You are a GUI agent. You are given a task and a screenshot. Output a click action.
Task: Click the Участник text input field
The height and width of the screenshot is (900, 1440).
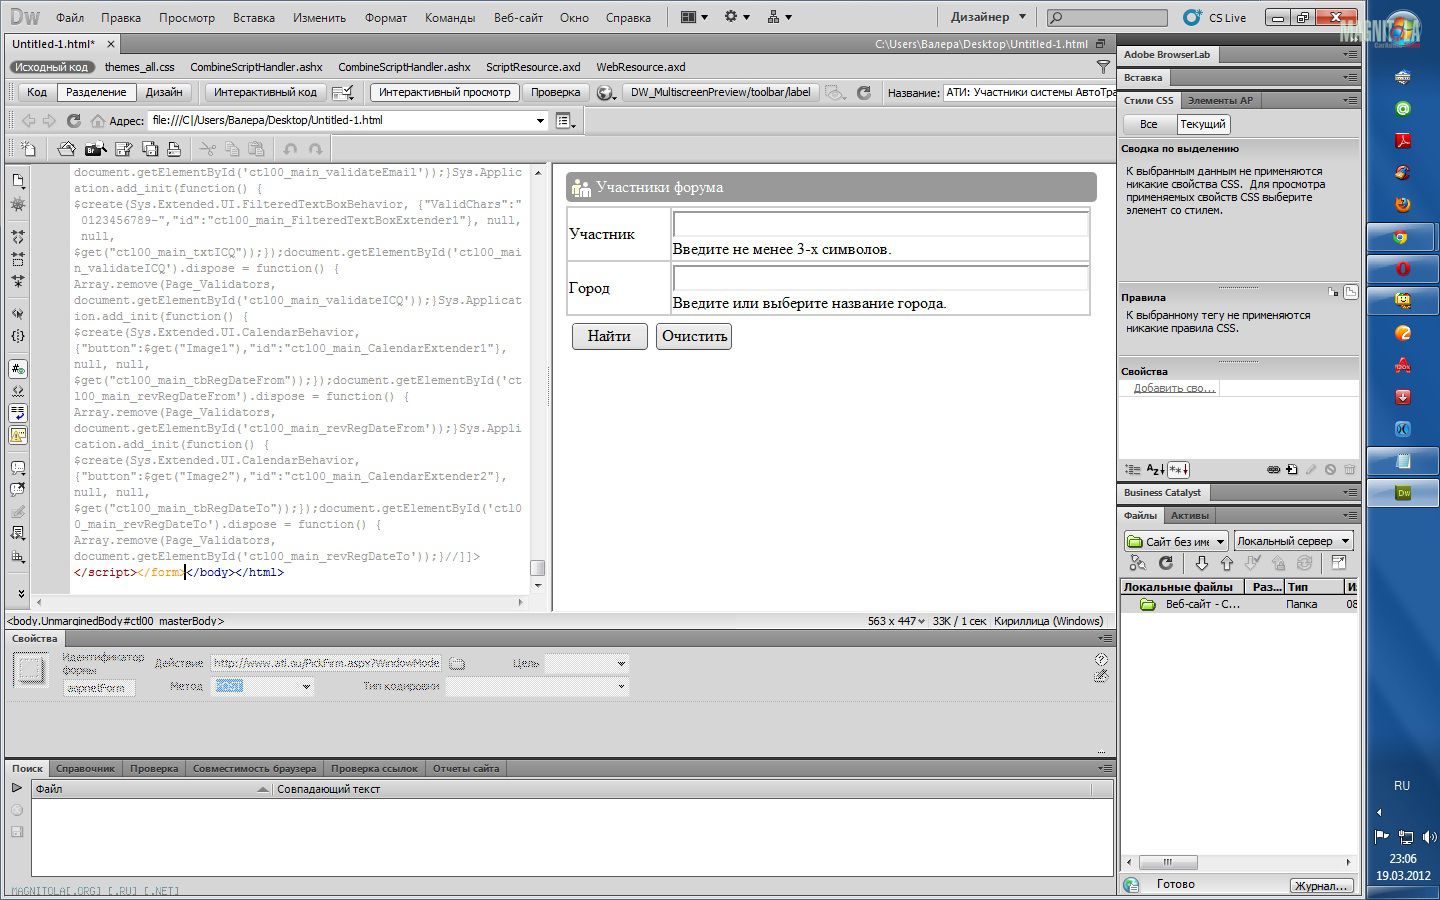pos(881,224)
